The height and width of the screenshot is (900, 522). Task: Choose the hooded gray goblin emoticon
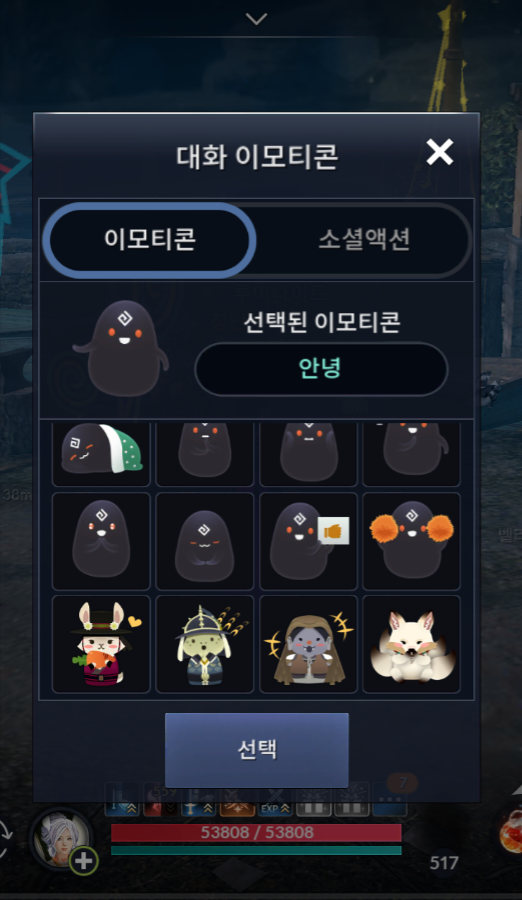[x=308, y=644]
